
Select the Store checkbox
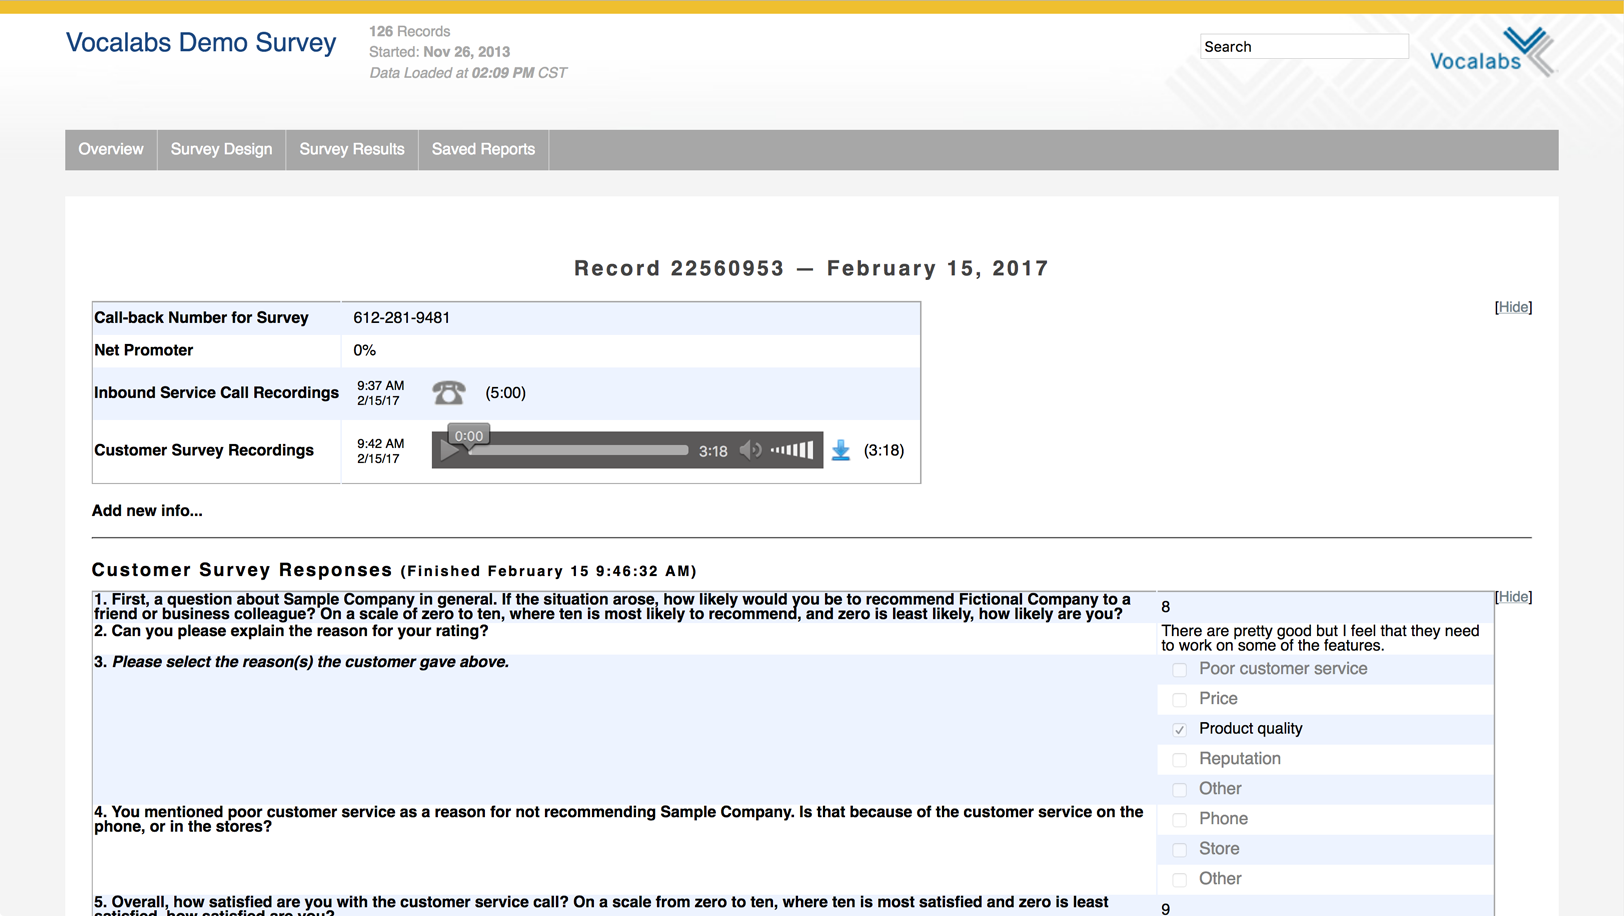tap(1180, 850)
